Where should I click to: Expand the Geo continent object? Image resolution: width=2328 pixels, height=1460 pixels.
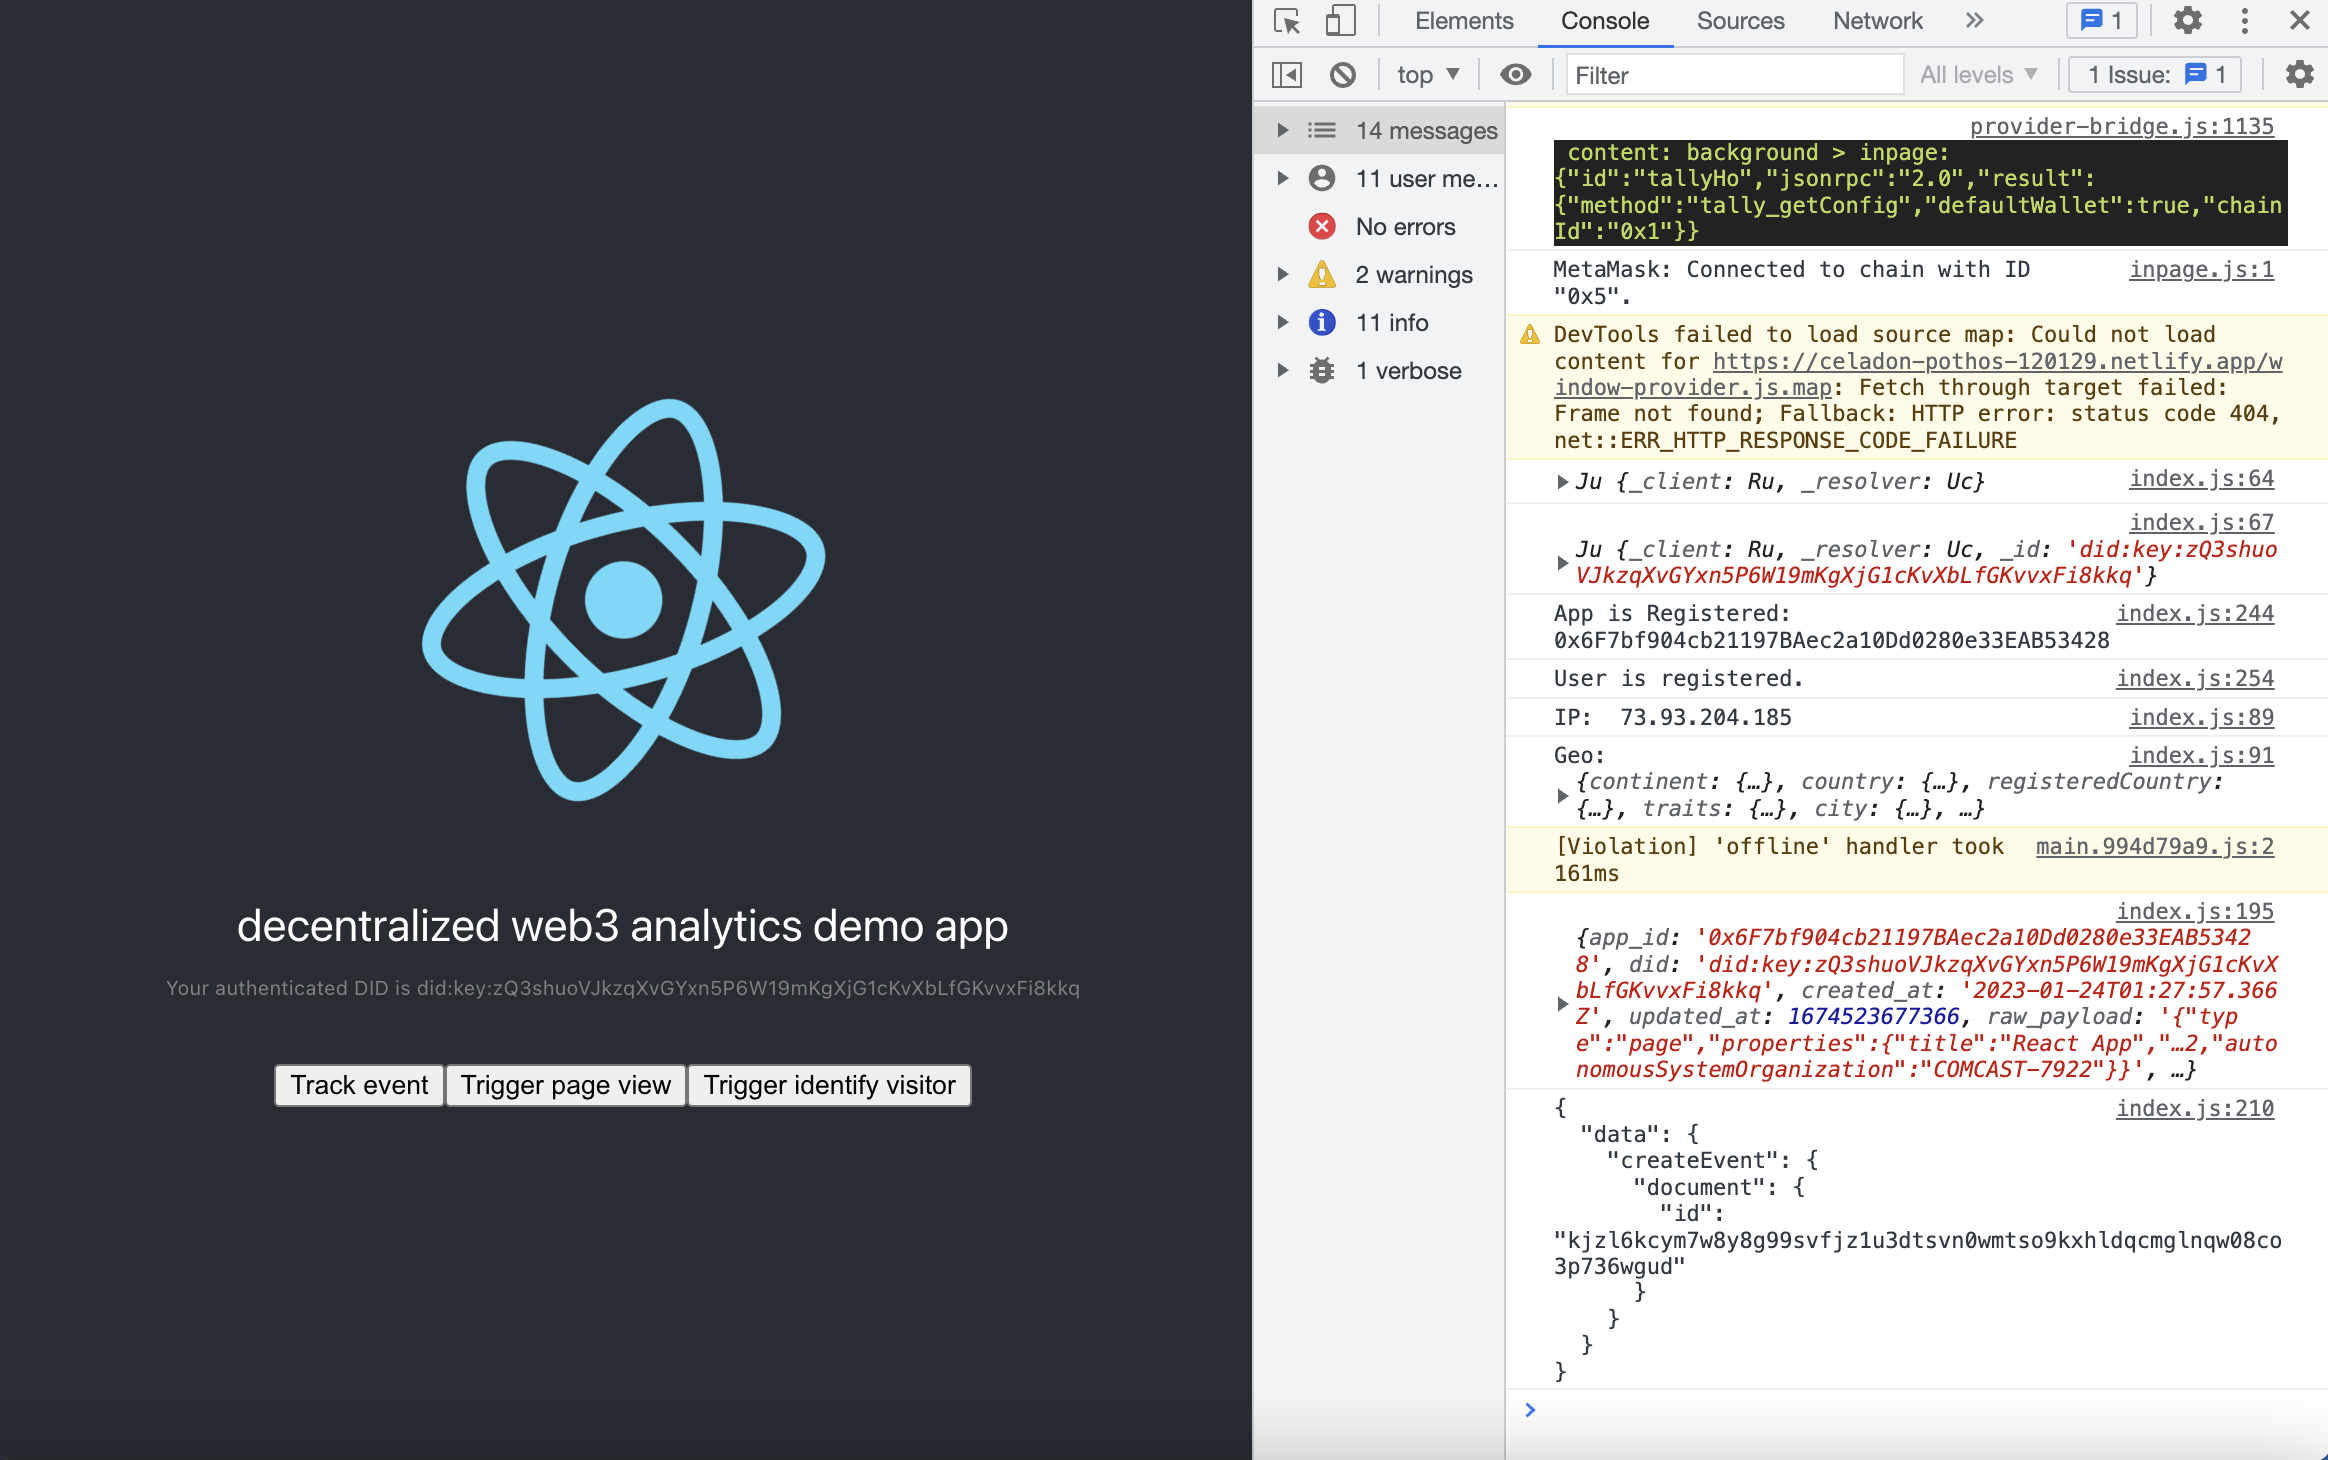[1563, 796]
